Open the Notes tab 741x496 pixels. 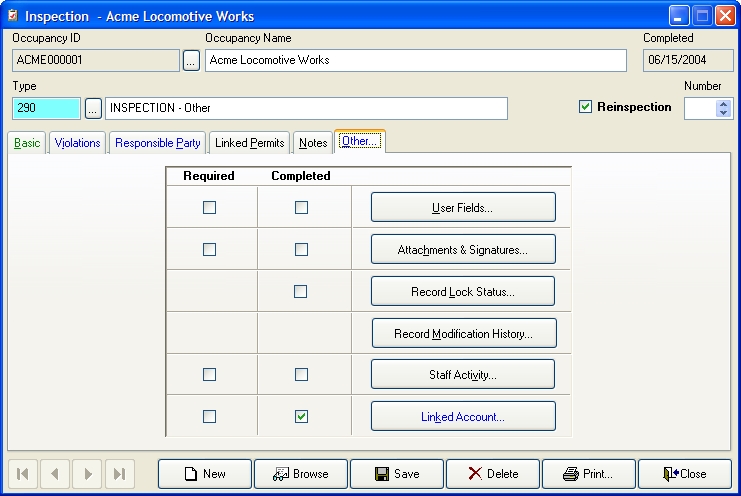[313, 143]
